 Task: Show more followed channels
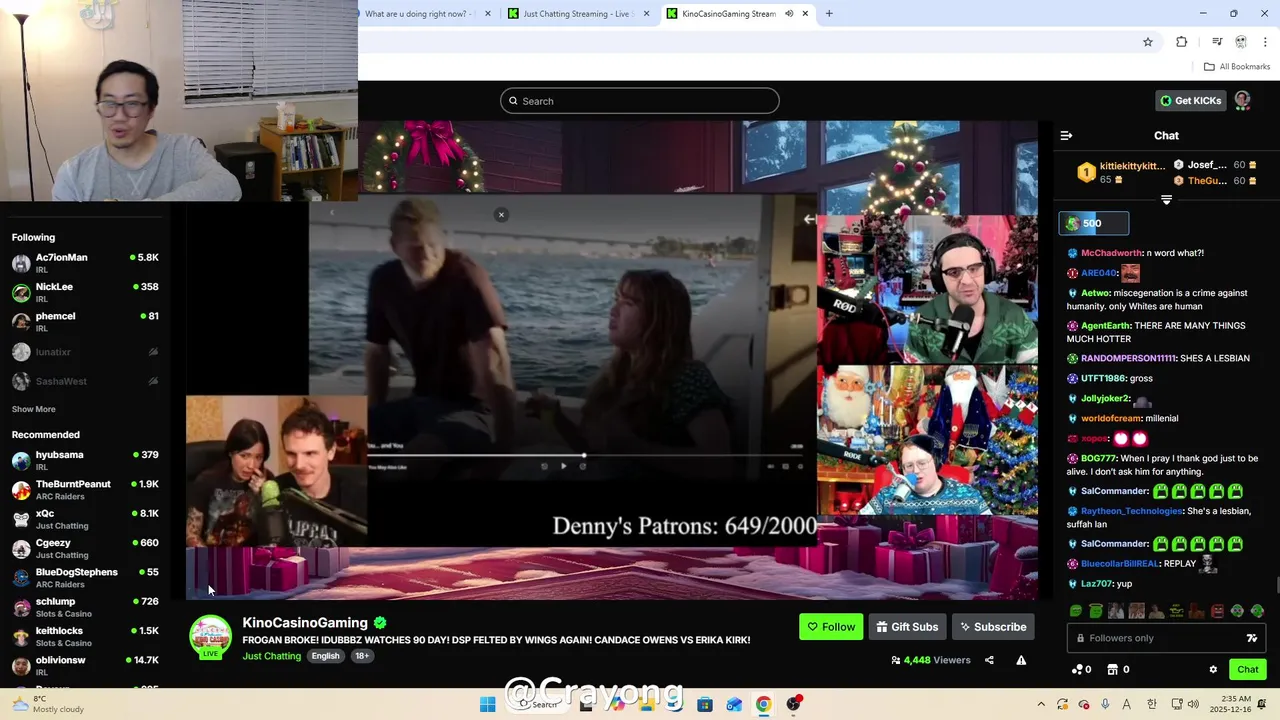33,409
